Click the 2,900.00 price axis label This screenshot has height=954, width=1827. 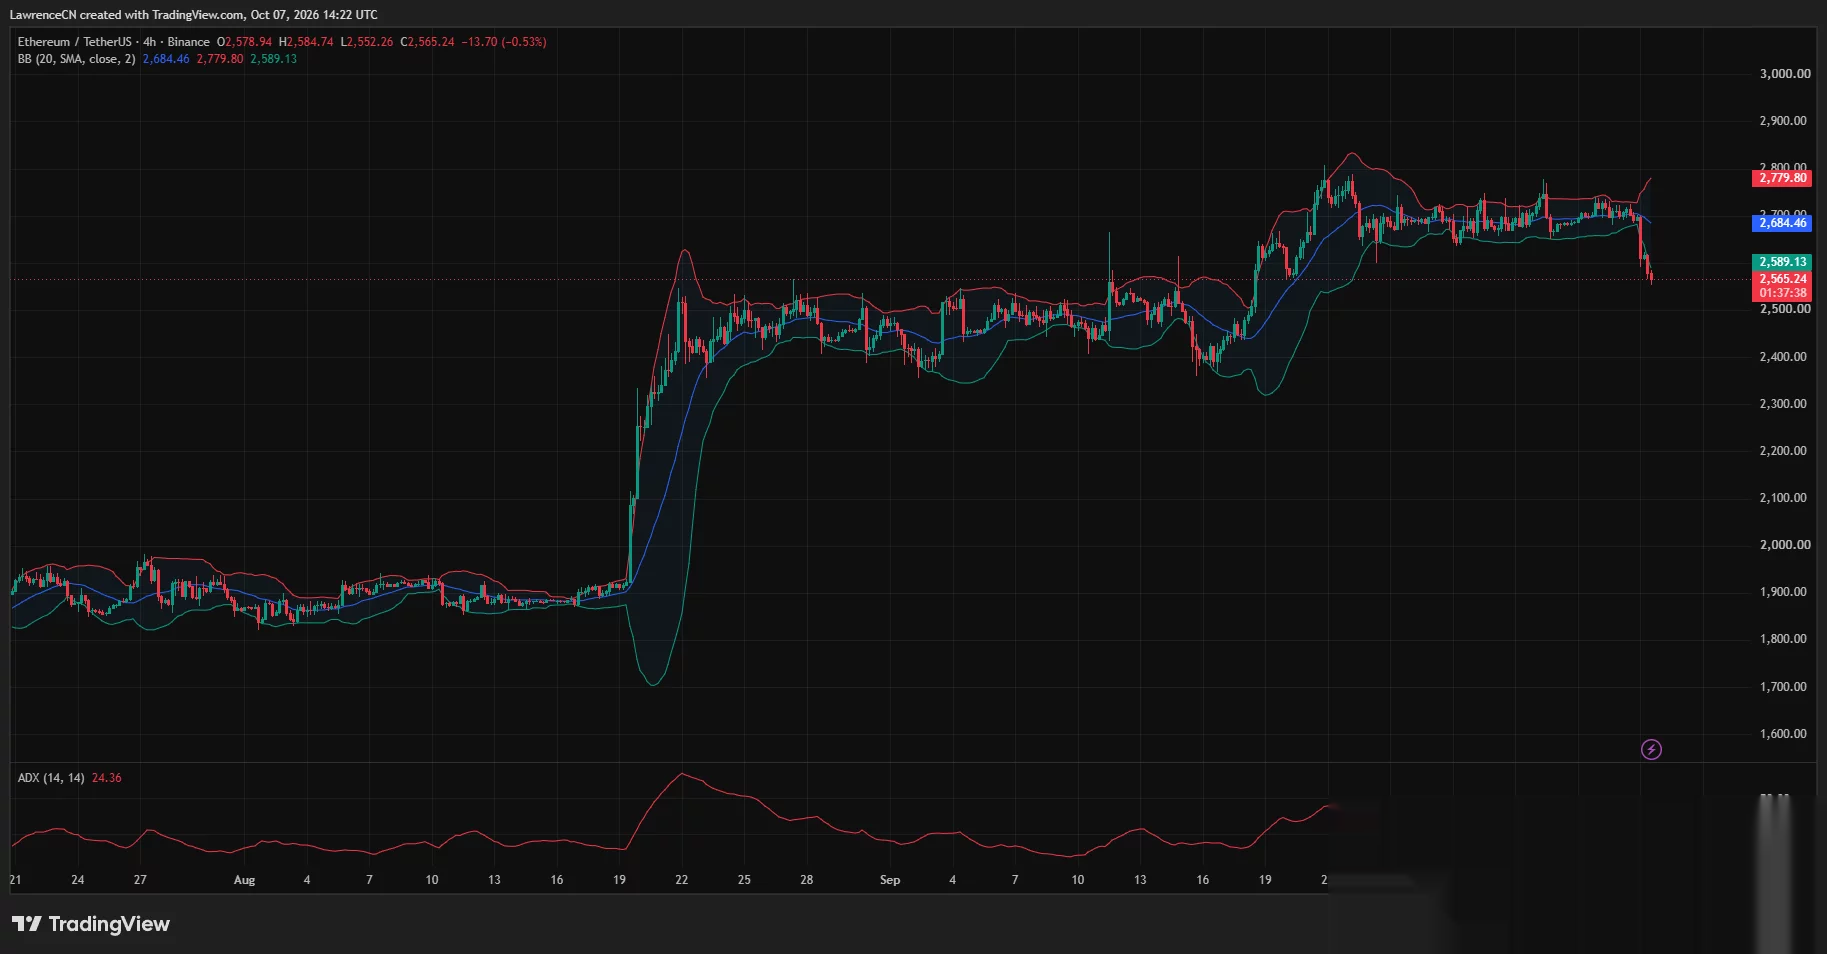point(1783,121)
